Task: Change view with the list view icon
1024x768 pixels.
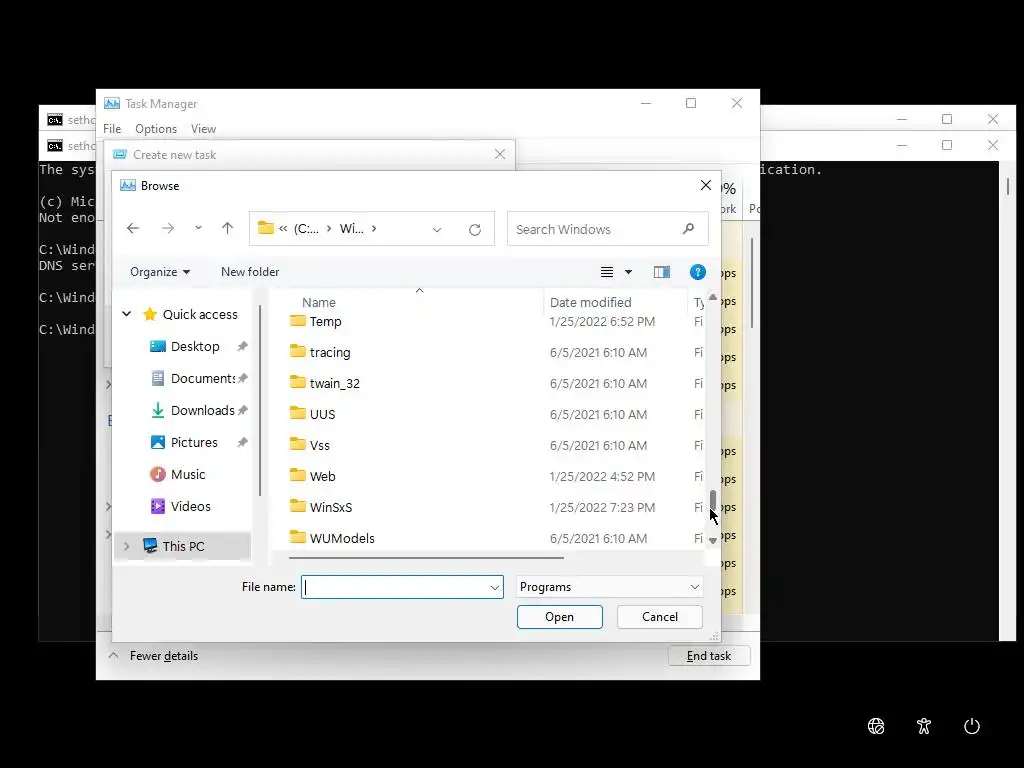Action: [x=607, y=272]
